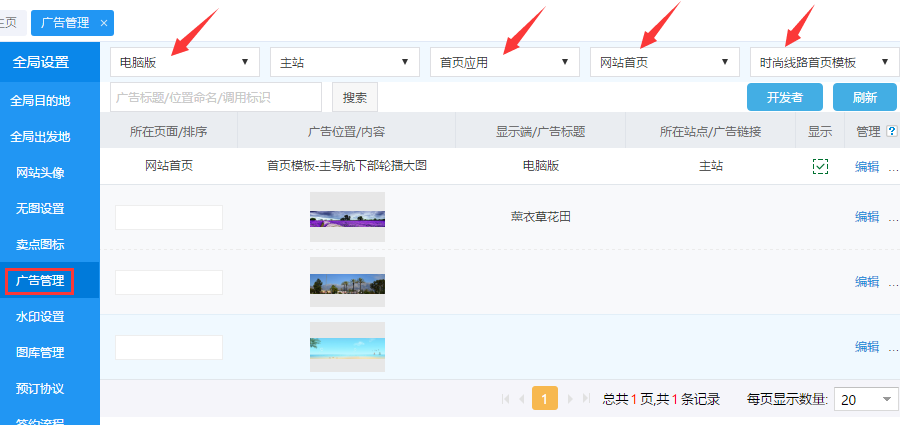Click the next page arrow icon

coord(571,399)
